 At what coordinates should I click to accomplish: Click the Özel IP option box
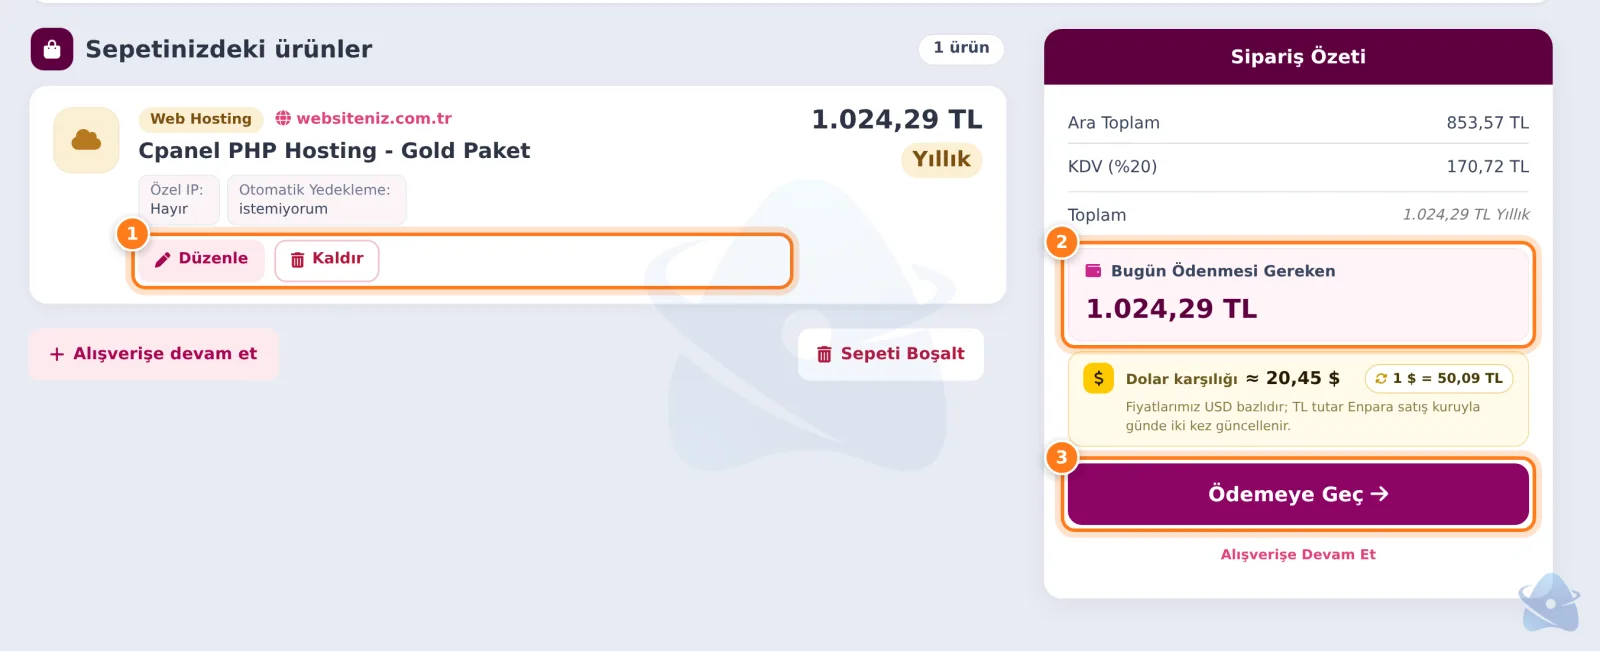pyautogui.click(x=178, y=199)
